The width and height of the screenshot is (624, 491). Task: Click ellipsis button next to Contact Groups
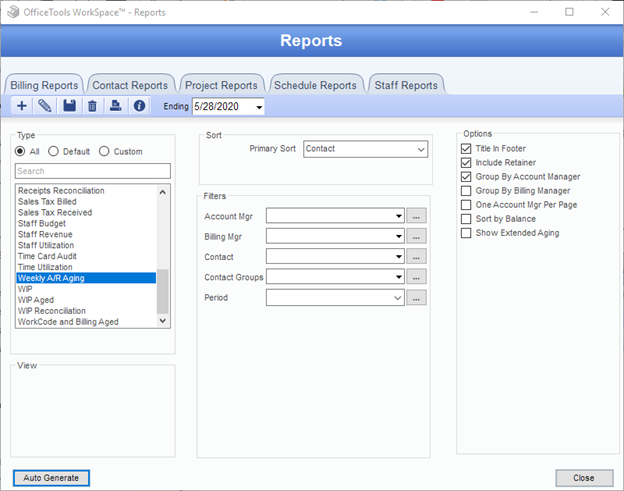416,277
